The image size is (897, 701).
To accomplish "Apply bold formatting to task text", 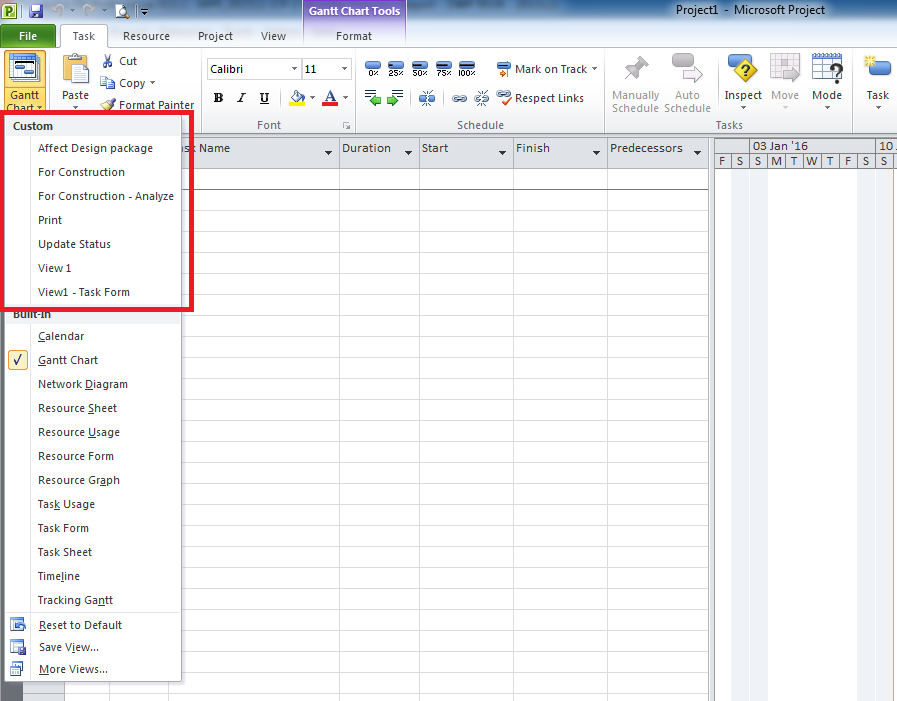I will (218, 97).
